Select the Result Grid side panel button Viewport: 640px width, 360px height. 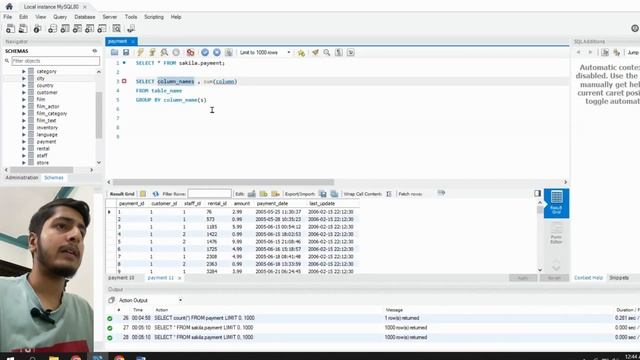556,203
